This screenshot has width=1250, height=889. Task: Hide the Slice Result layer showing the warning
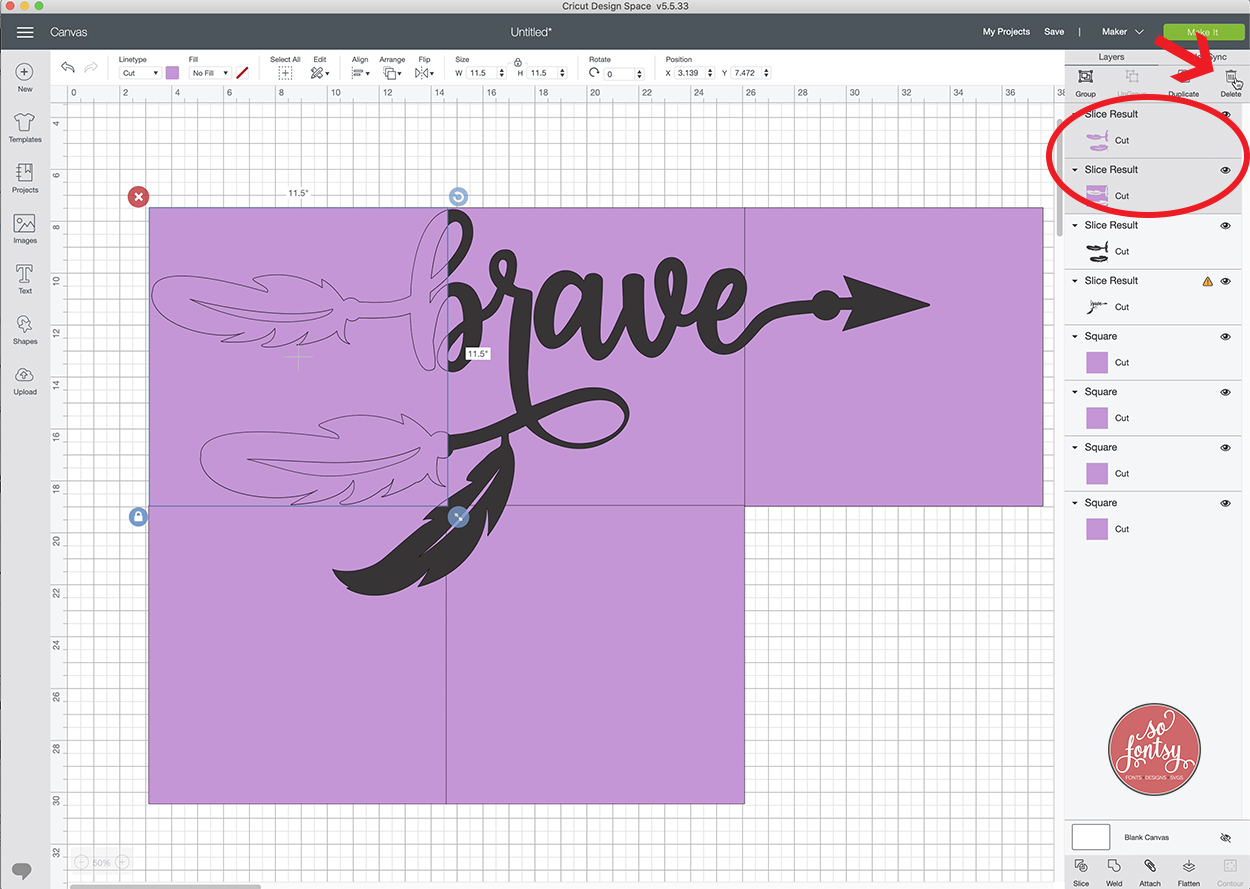(x=1225, y=281)
